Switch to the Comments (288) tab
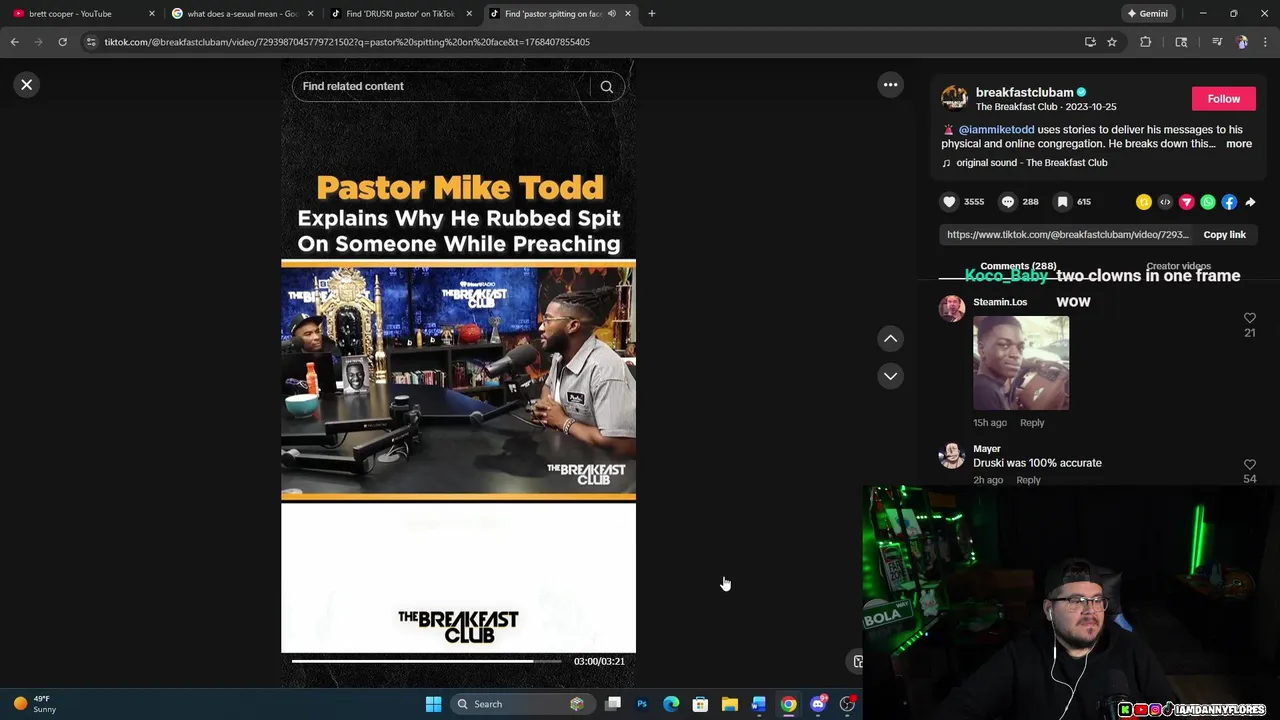This screenshot has height=720, width=1280. (1018, 266)
